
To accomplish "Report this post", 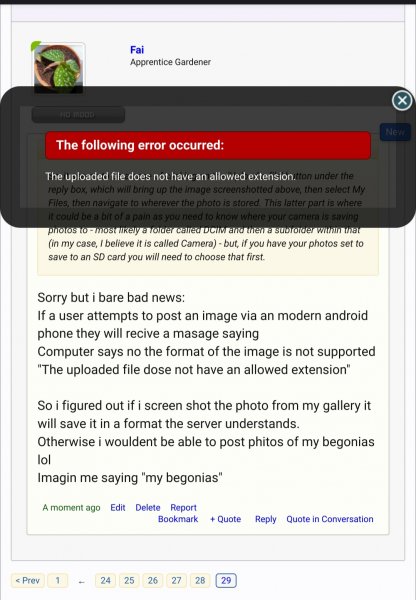I will (x=183, y=507).
